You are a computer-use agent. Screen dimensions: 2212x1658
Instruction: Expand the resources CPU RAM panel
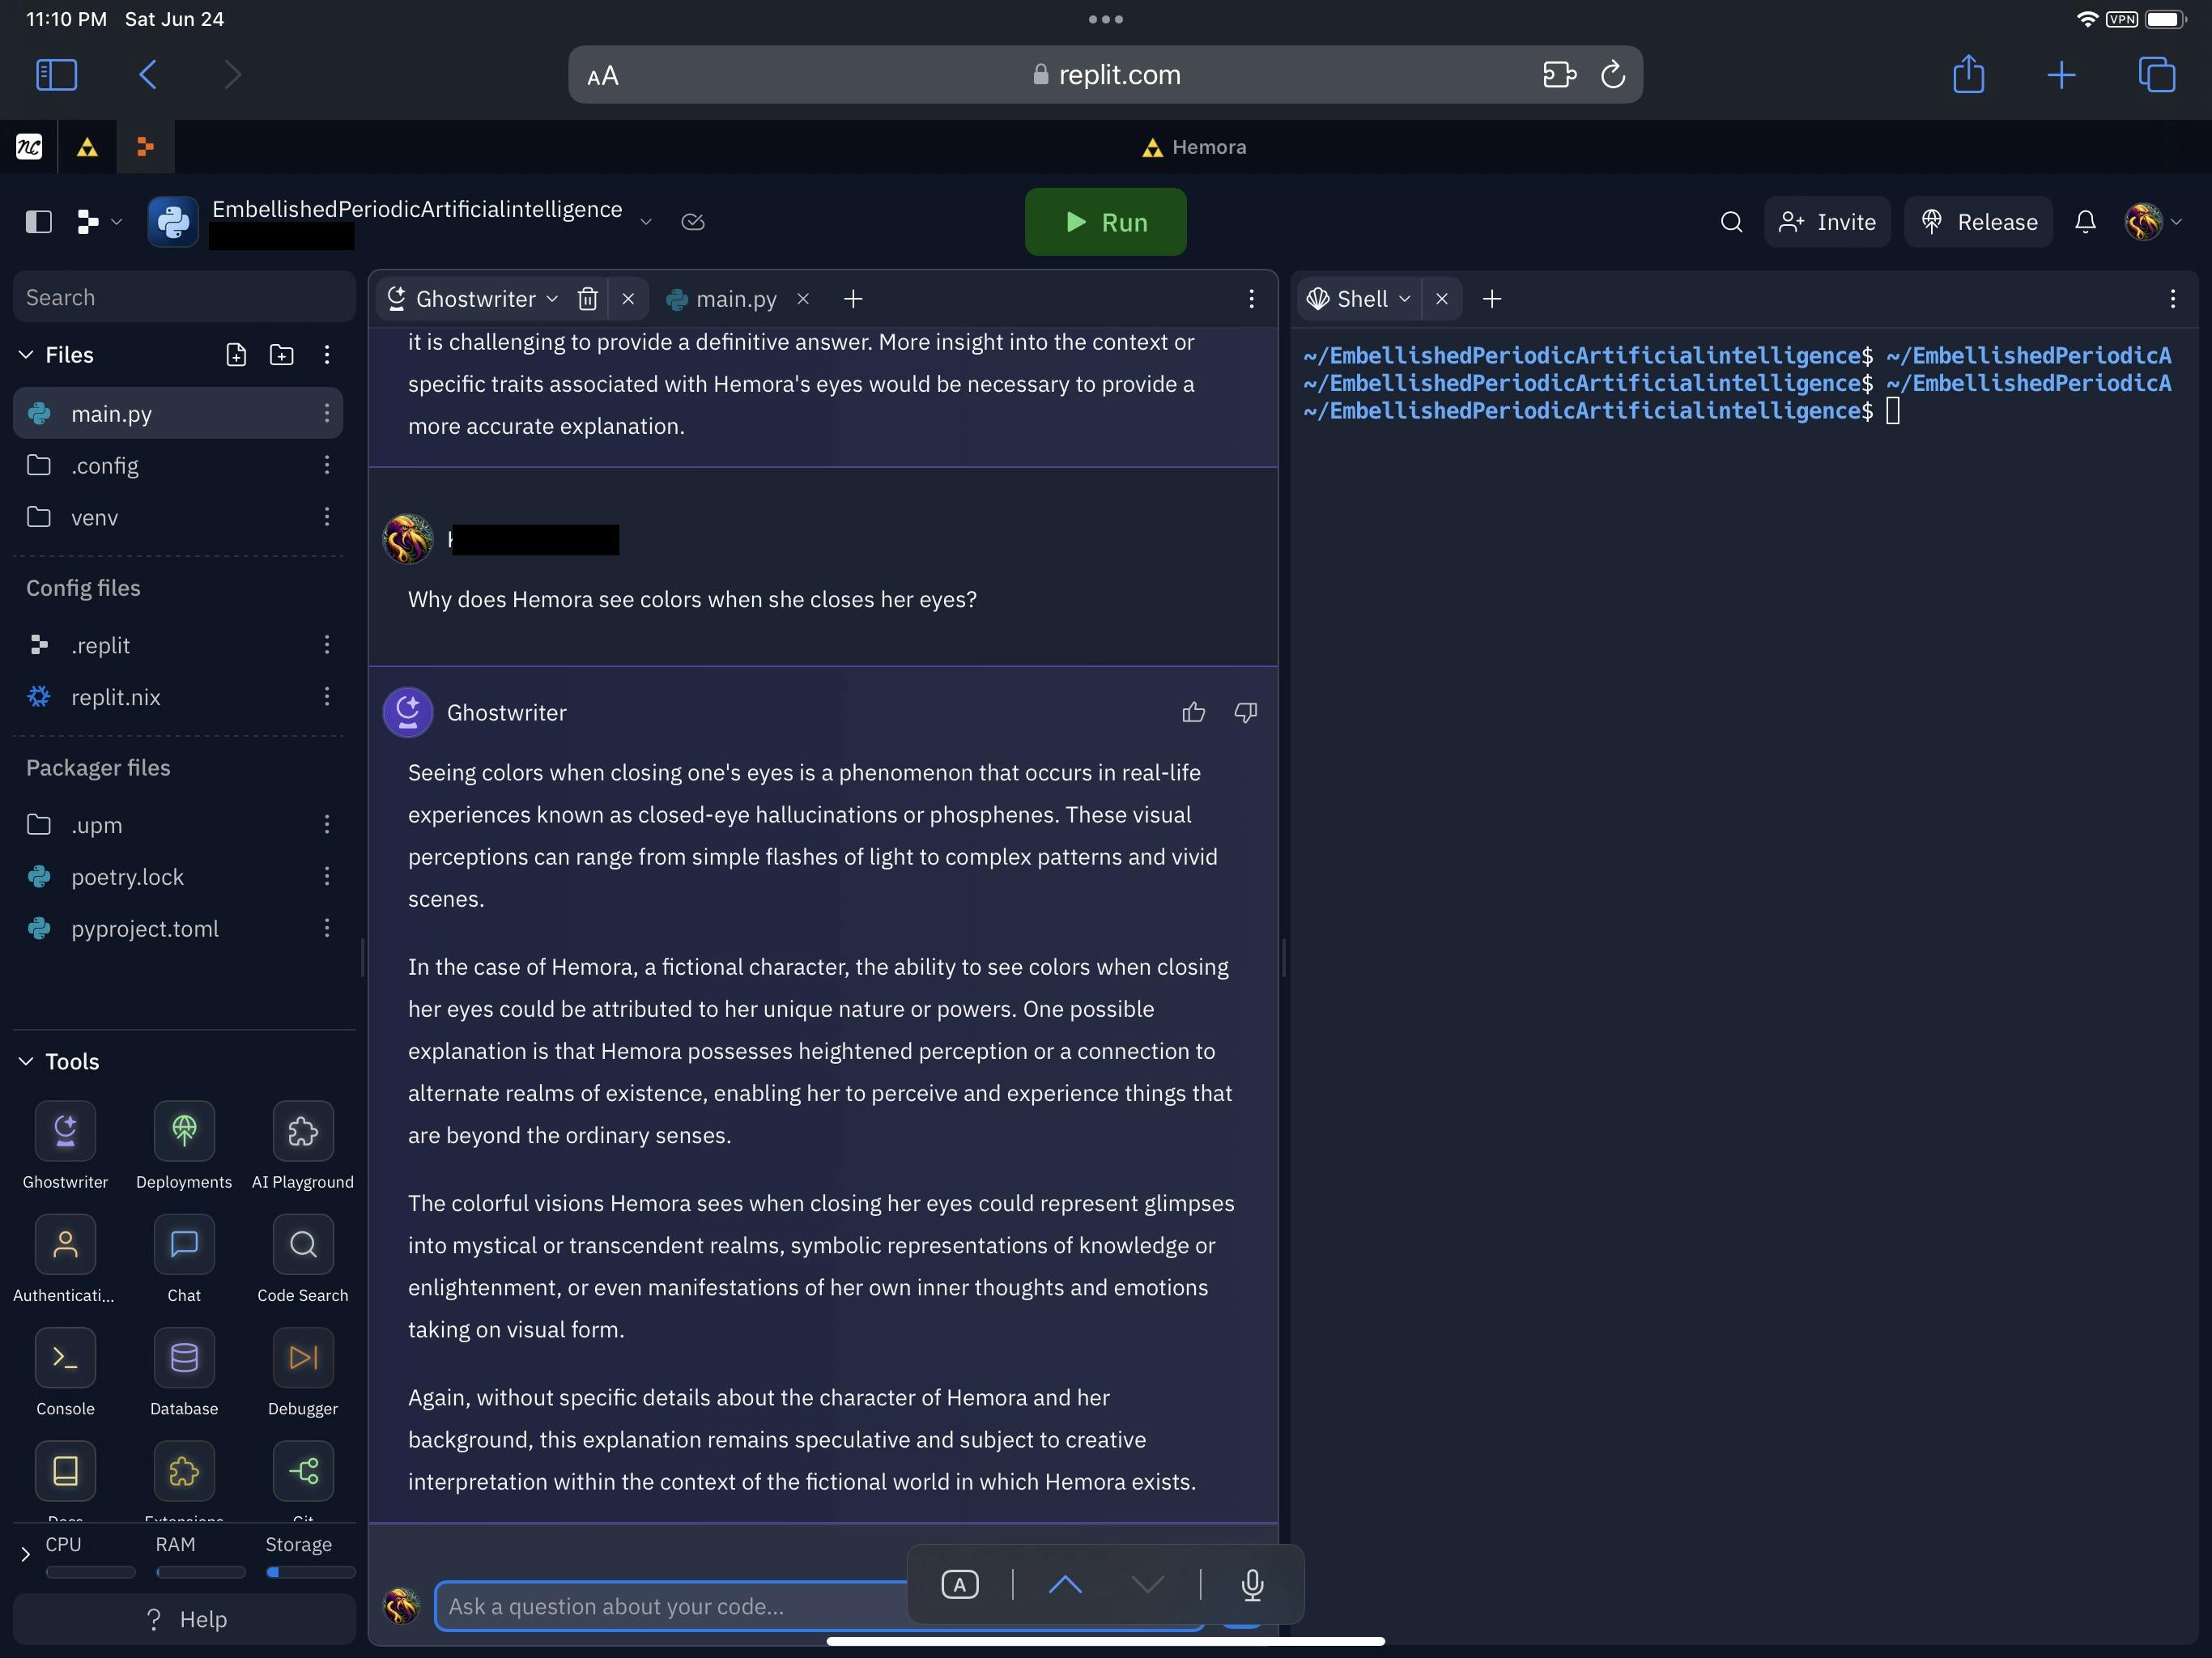(25, 1553)
